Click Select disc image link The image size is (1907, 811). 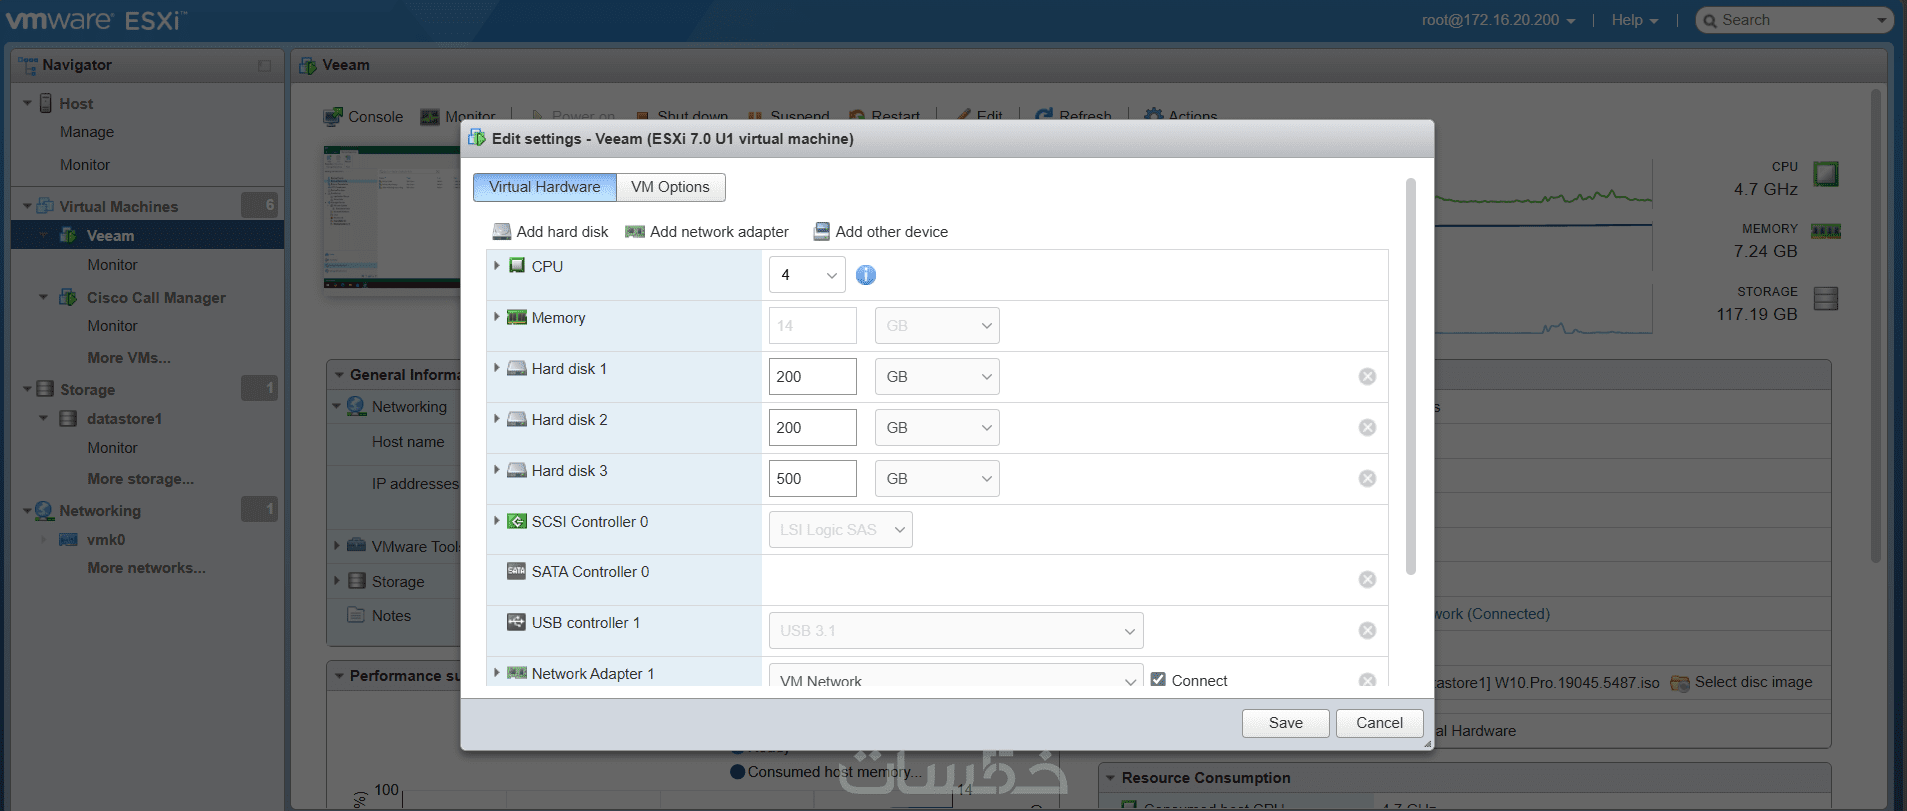tap(1754, 682)
